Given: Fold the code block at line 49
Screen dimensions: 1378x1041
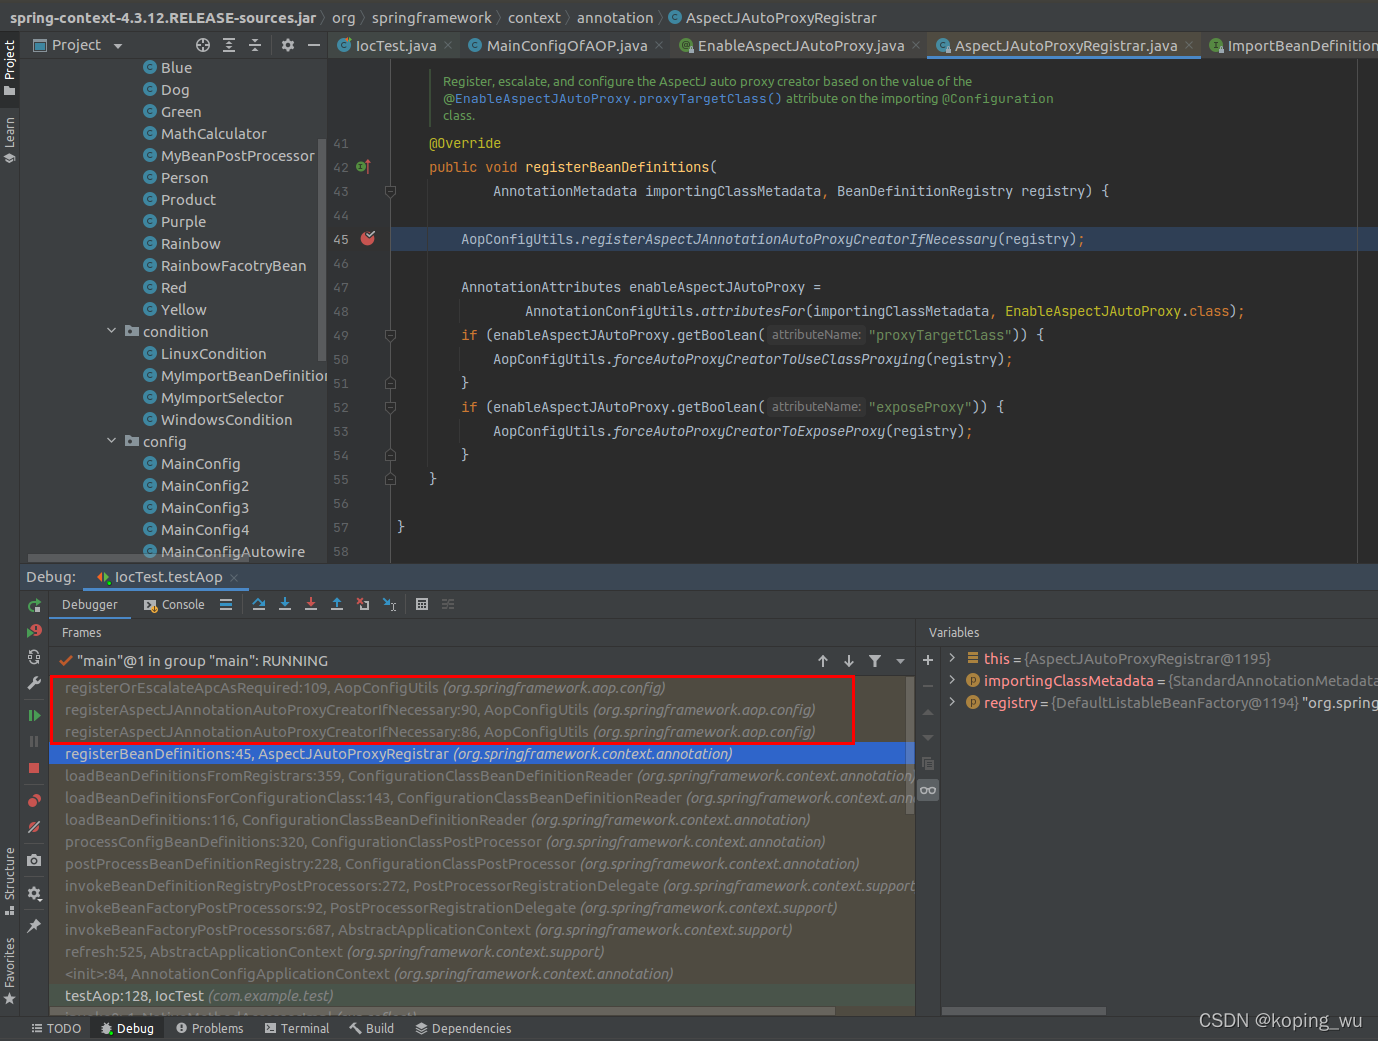Looking at the screenshot, I should point(390,335).
